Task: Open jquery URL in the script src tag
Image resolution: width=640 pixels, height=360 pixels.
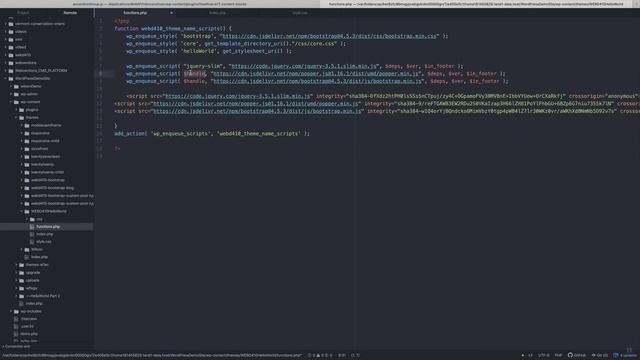Action: point(238,96)
